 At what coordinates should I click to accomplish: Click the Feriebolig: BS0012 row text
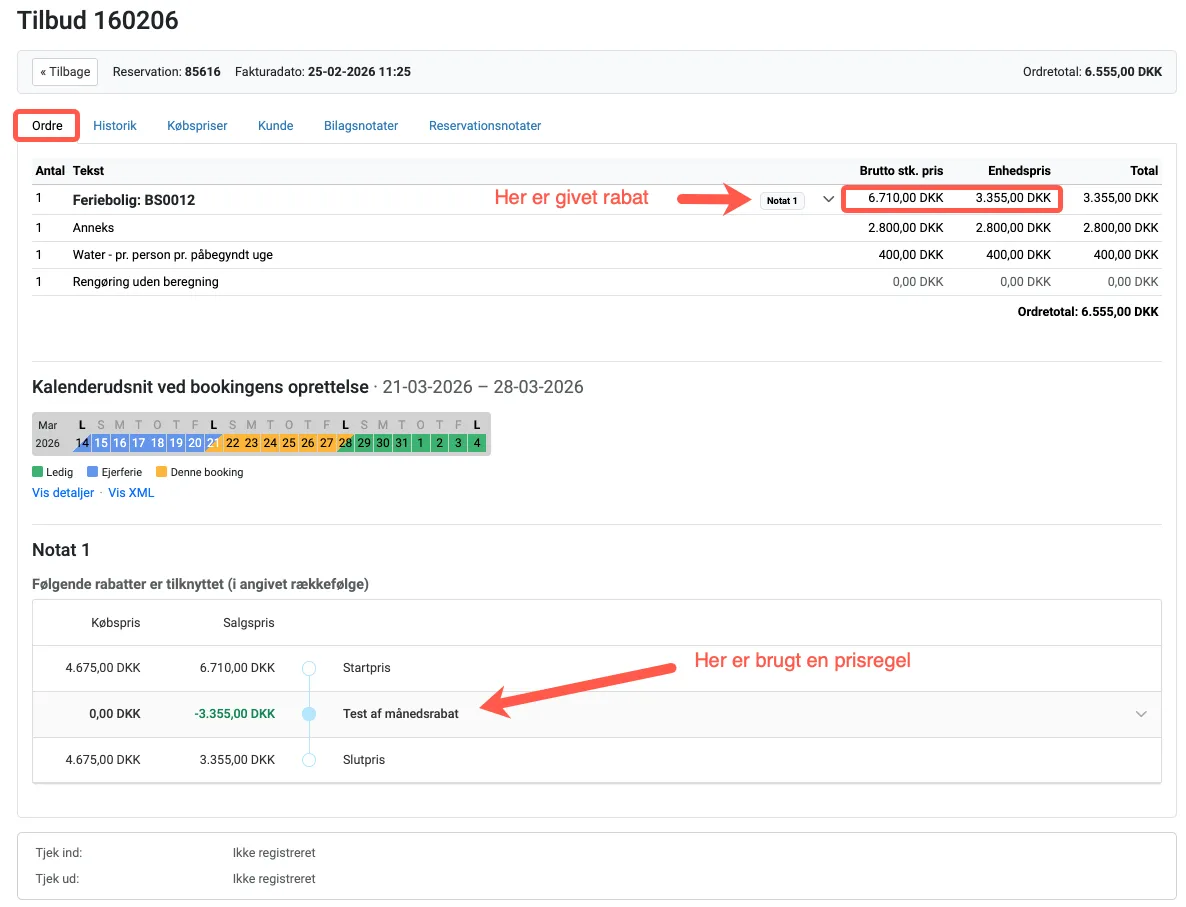(x=134, y=200)
